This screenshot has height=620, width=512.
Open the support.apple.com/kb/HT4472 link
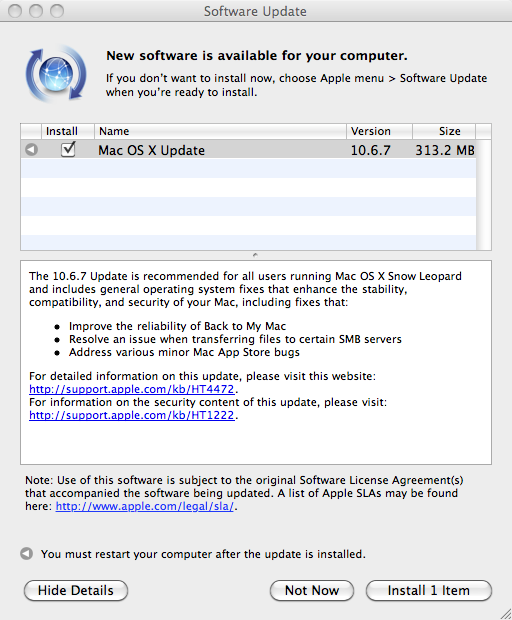pos(132,389)
